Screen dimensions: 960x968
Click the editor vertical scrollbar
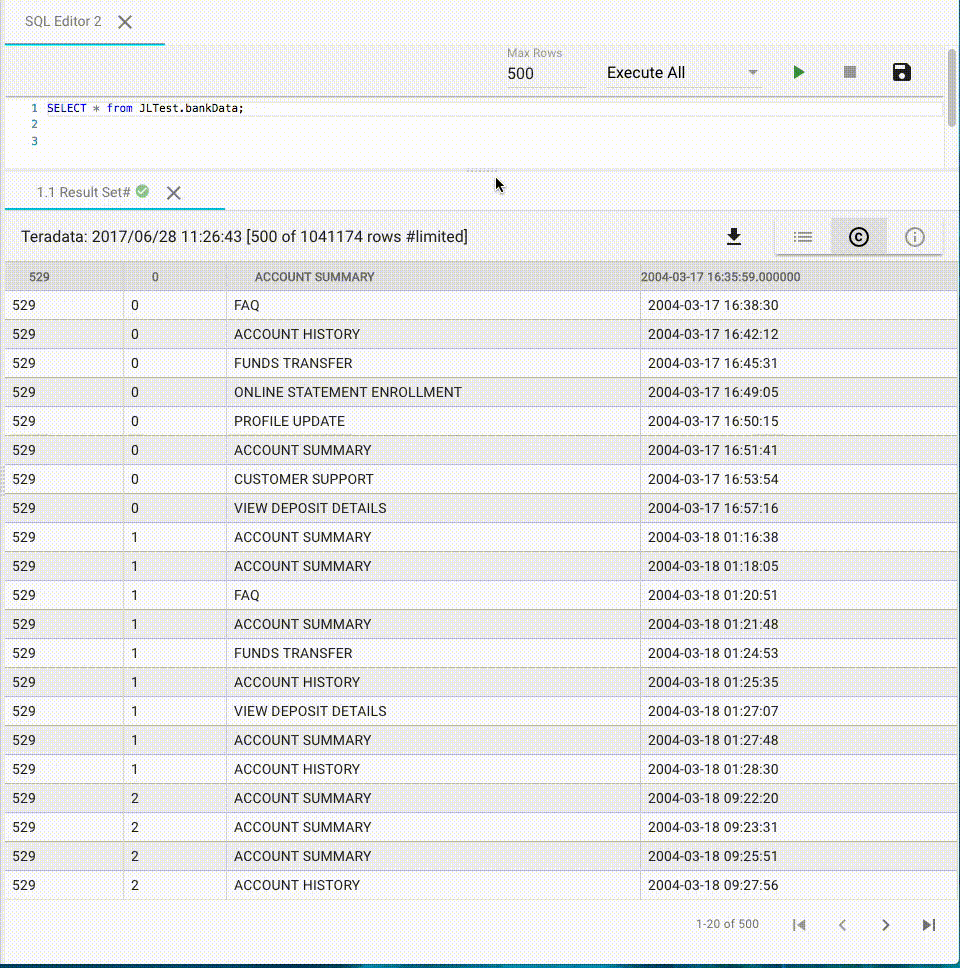tap(952, 88)
